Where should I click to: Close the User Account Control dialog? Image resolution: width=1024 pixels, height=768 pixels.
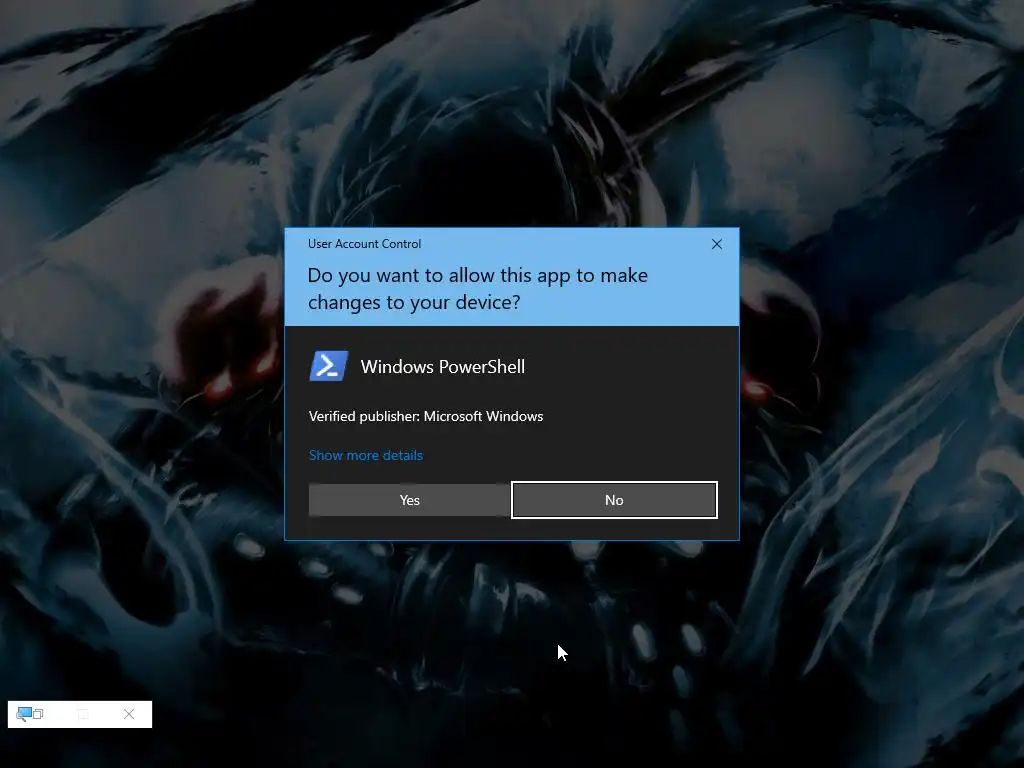pyautogui.click(x=716, y=244)
